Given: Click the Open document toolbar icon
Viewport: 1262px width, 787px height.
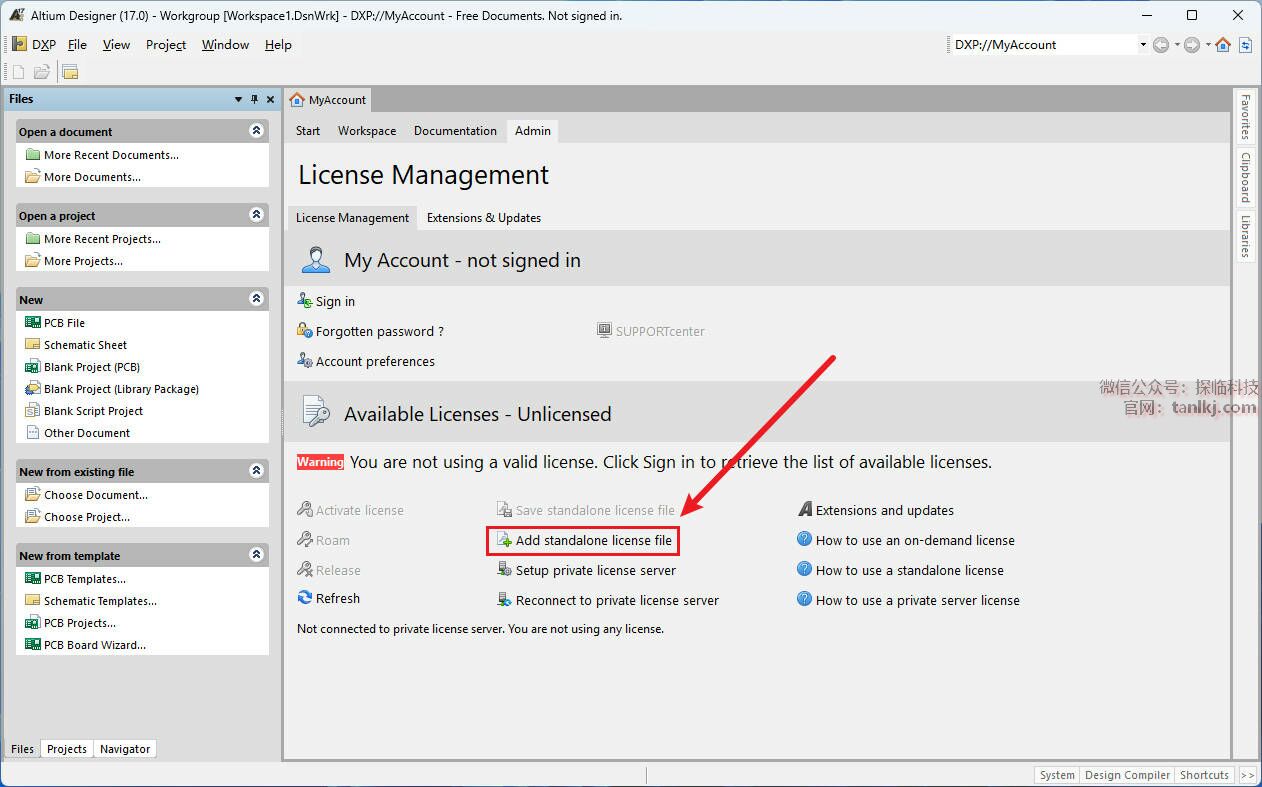Looking at the screenshot, I should click(42, 72).
